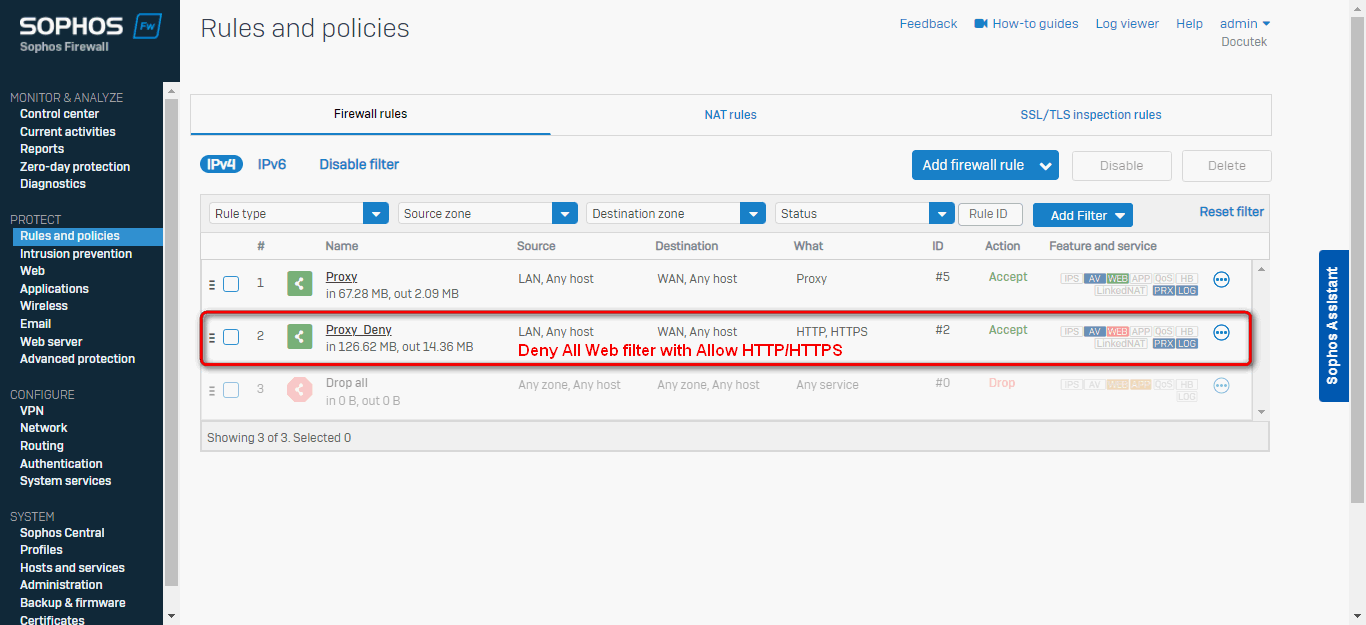This screenshot has width=1366, height=625.
Task: Switch to the IPv4 rule list
Action: (221, 164)
